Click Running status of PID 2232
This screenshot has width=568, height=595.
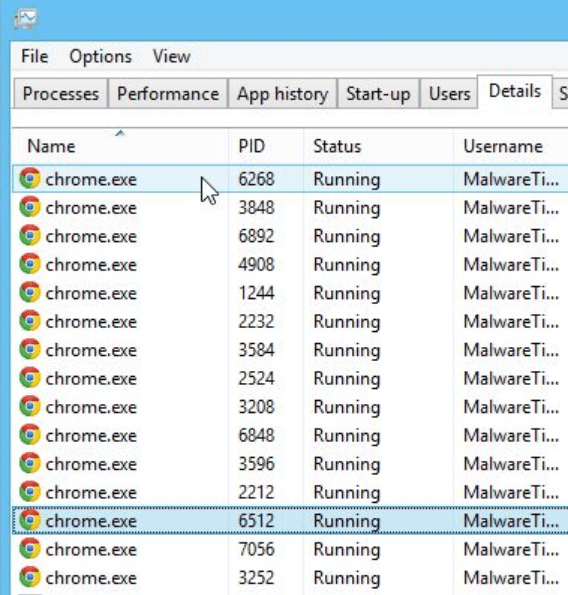(x=347, y=322)
